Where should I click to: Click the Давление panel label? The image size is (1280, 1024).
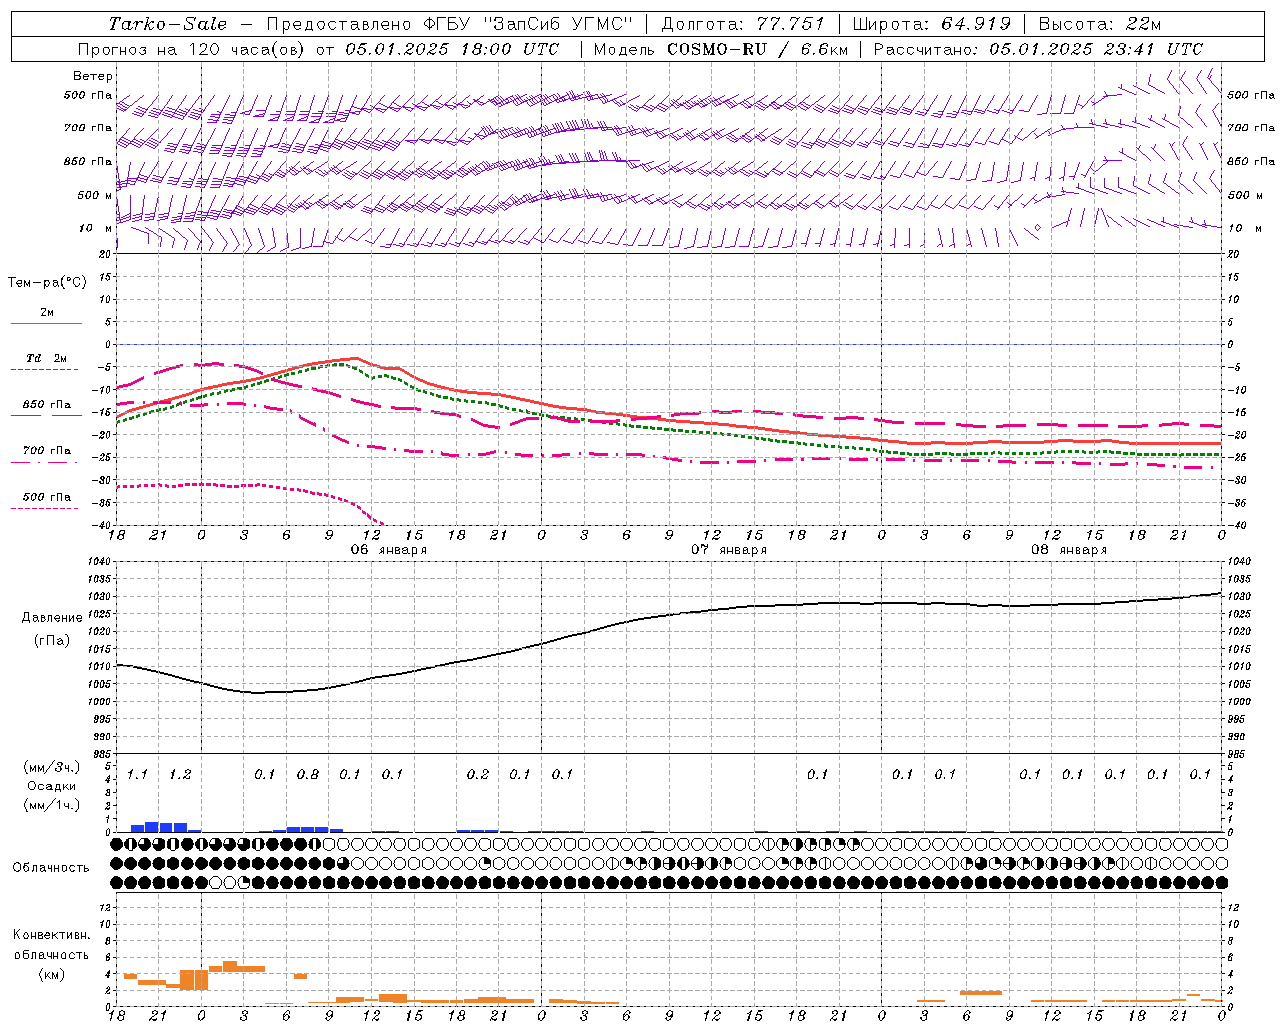point(52,618)
